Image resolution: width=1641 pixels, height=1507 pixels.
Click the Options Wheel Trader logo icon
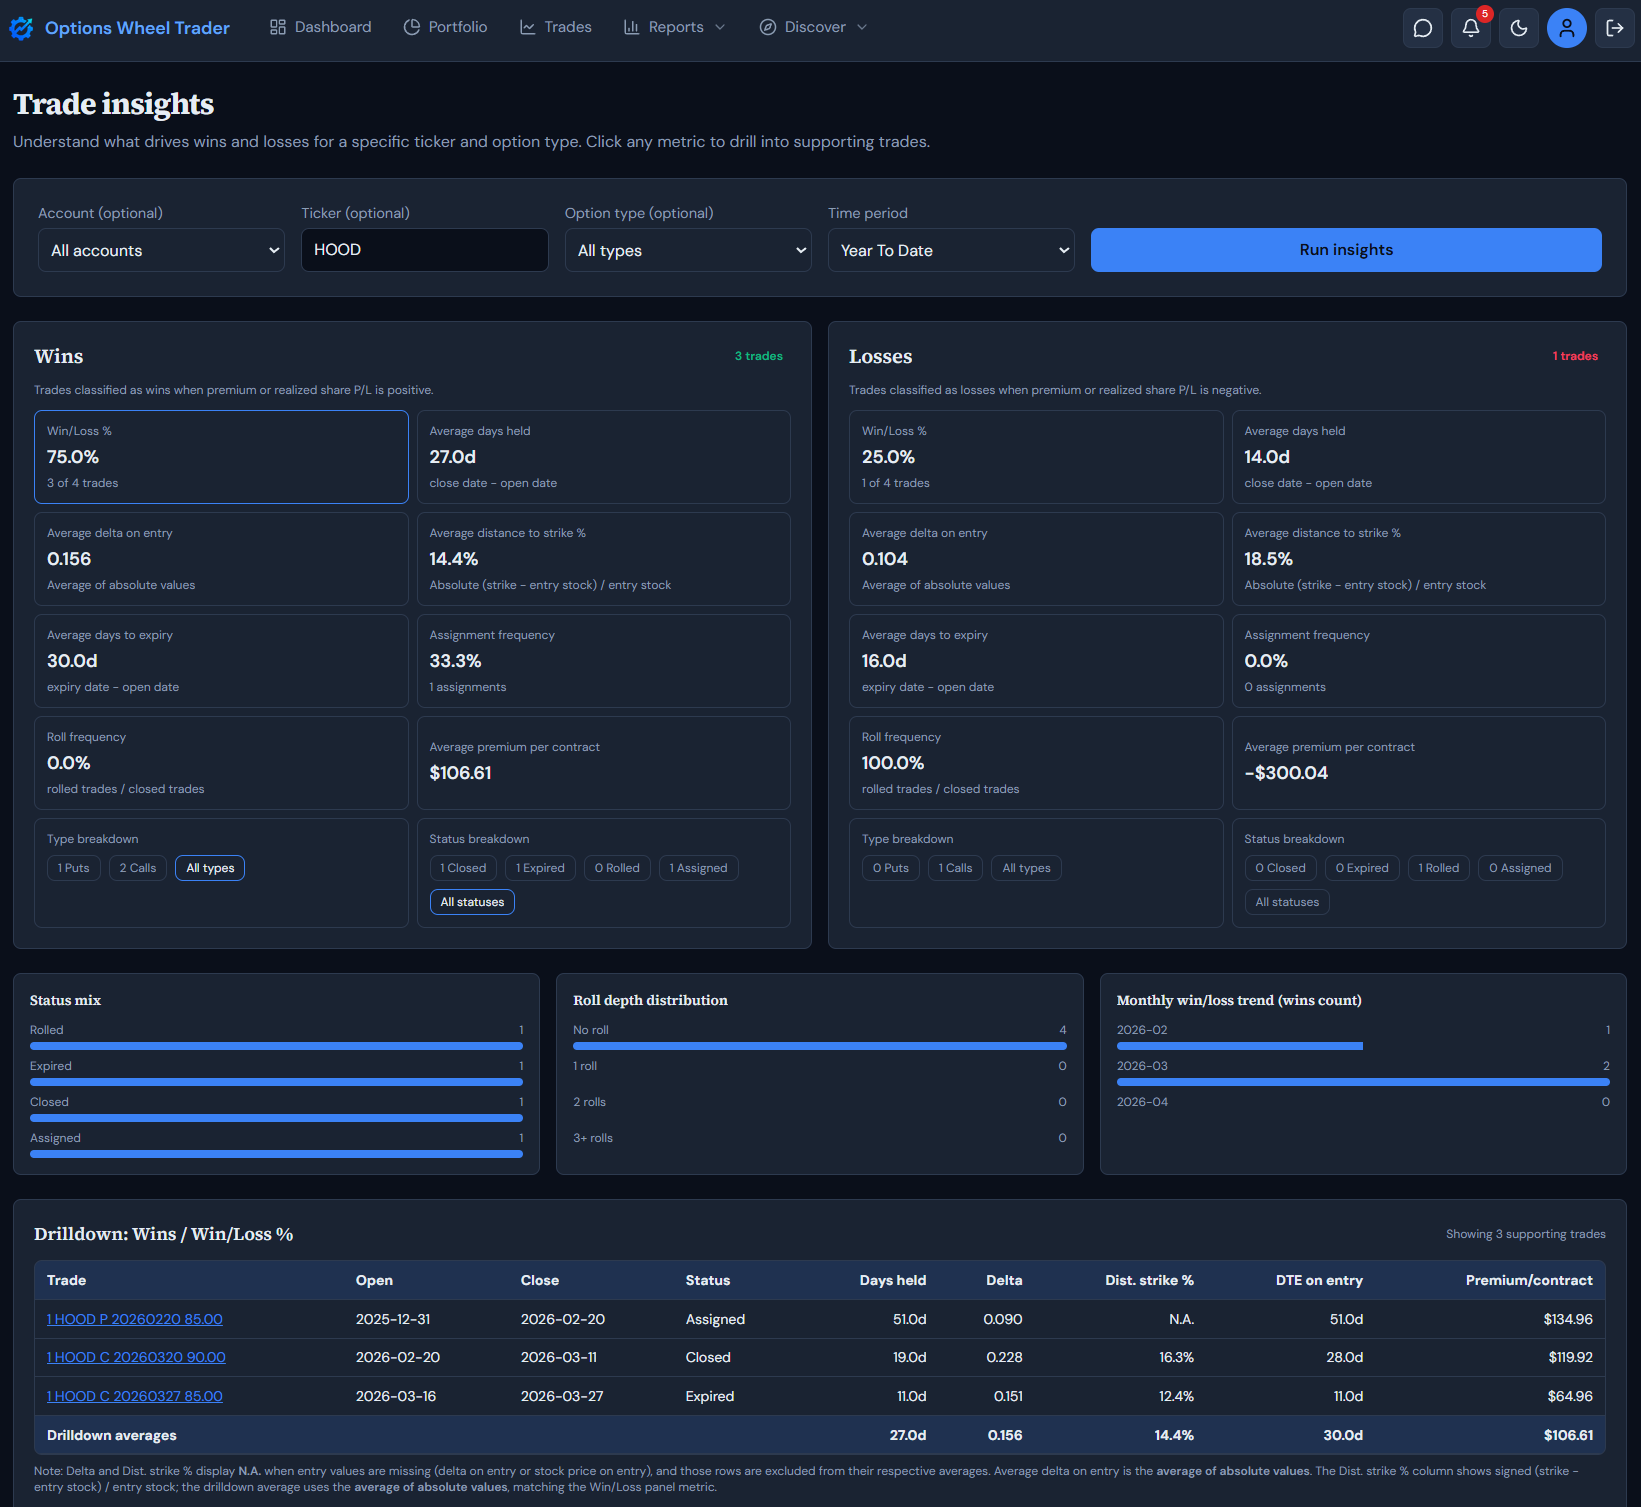tap(21, 28)
